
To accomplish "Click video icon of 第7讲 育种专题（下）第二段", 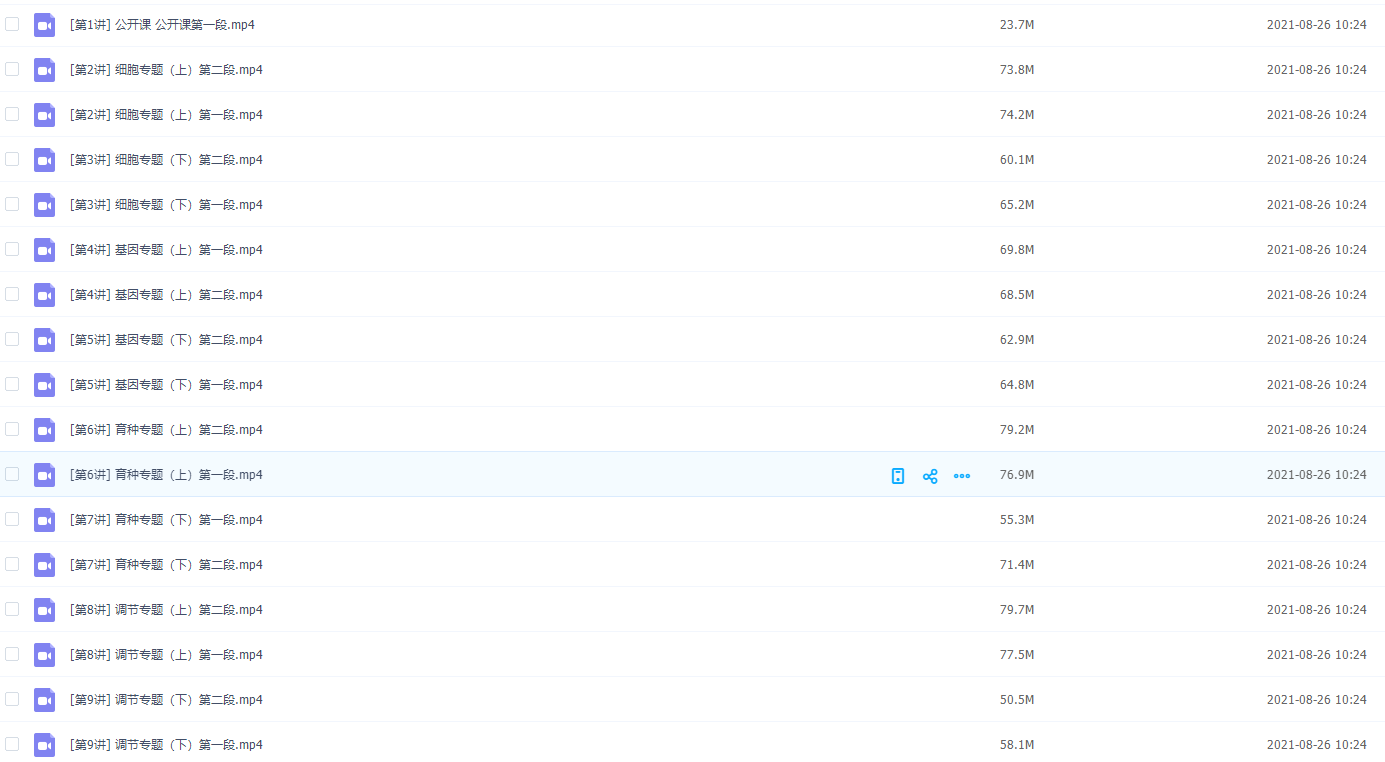I will click(44, 565).
